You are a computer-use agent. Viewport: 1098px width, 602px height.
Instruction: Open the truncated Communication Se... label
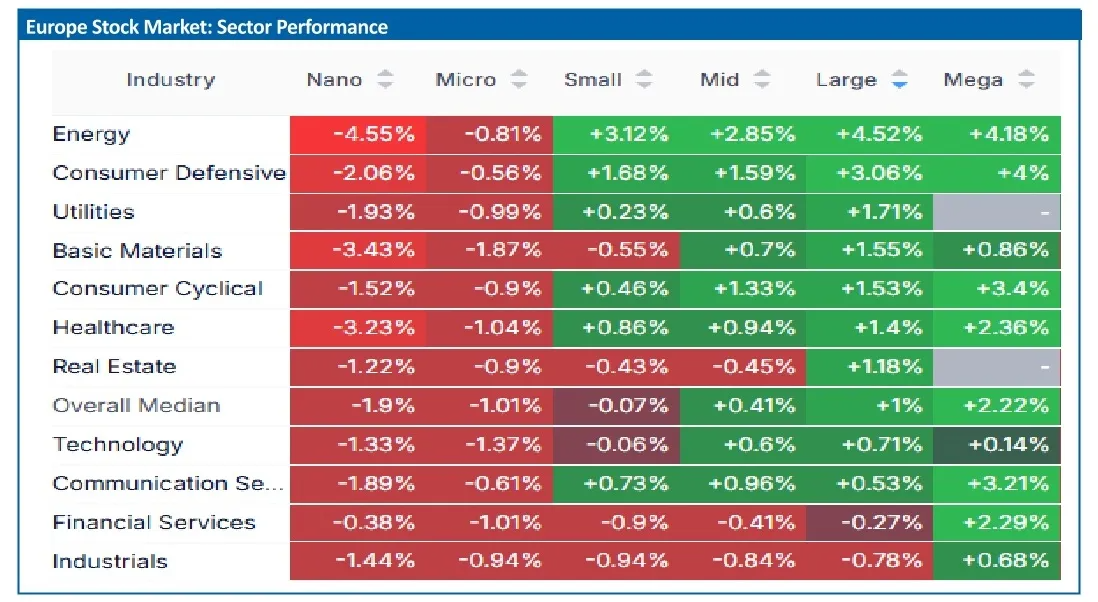168,484
